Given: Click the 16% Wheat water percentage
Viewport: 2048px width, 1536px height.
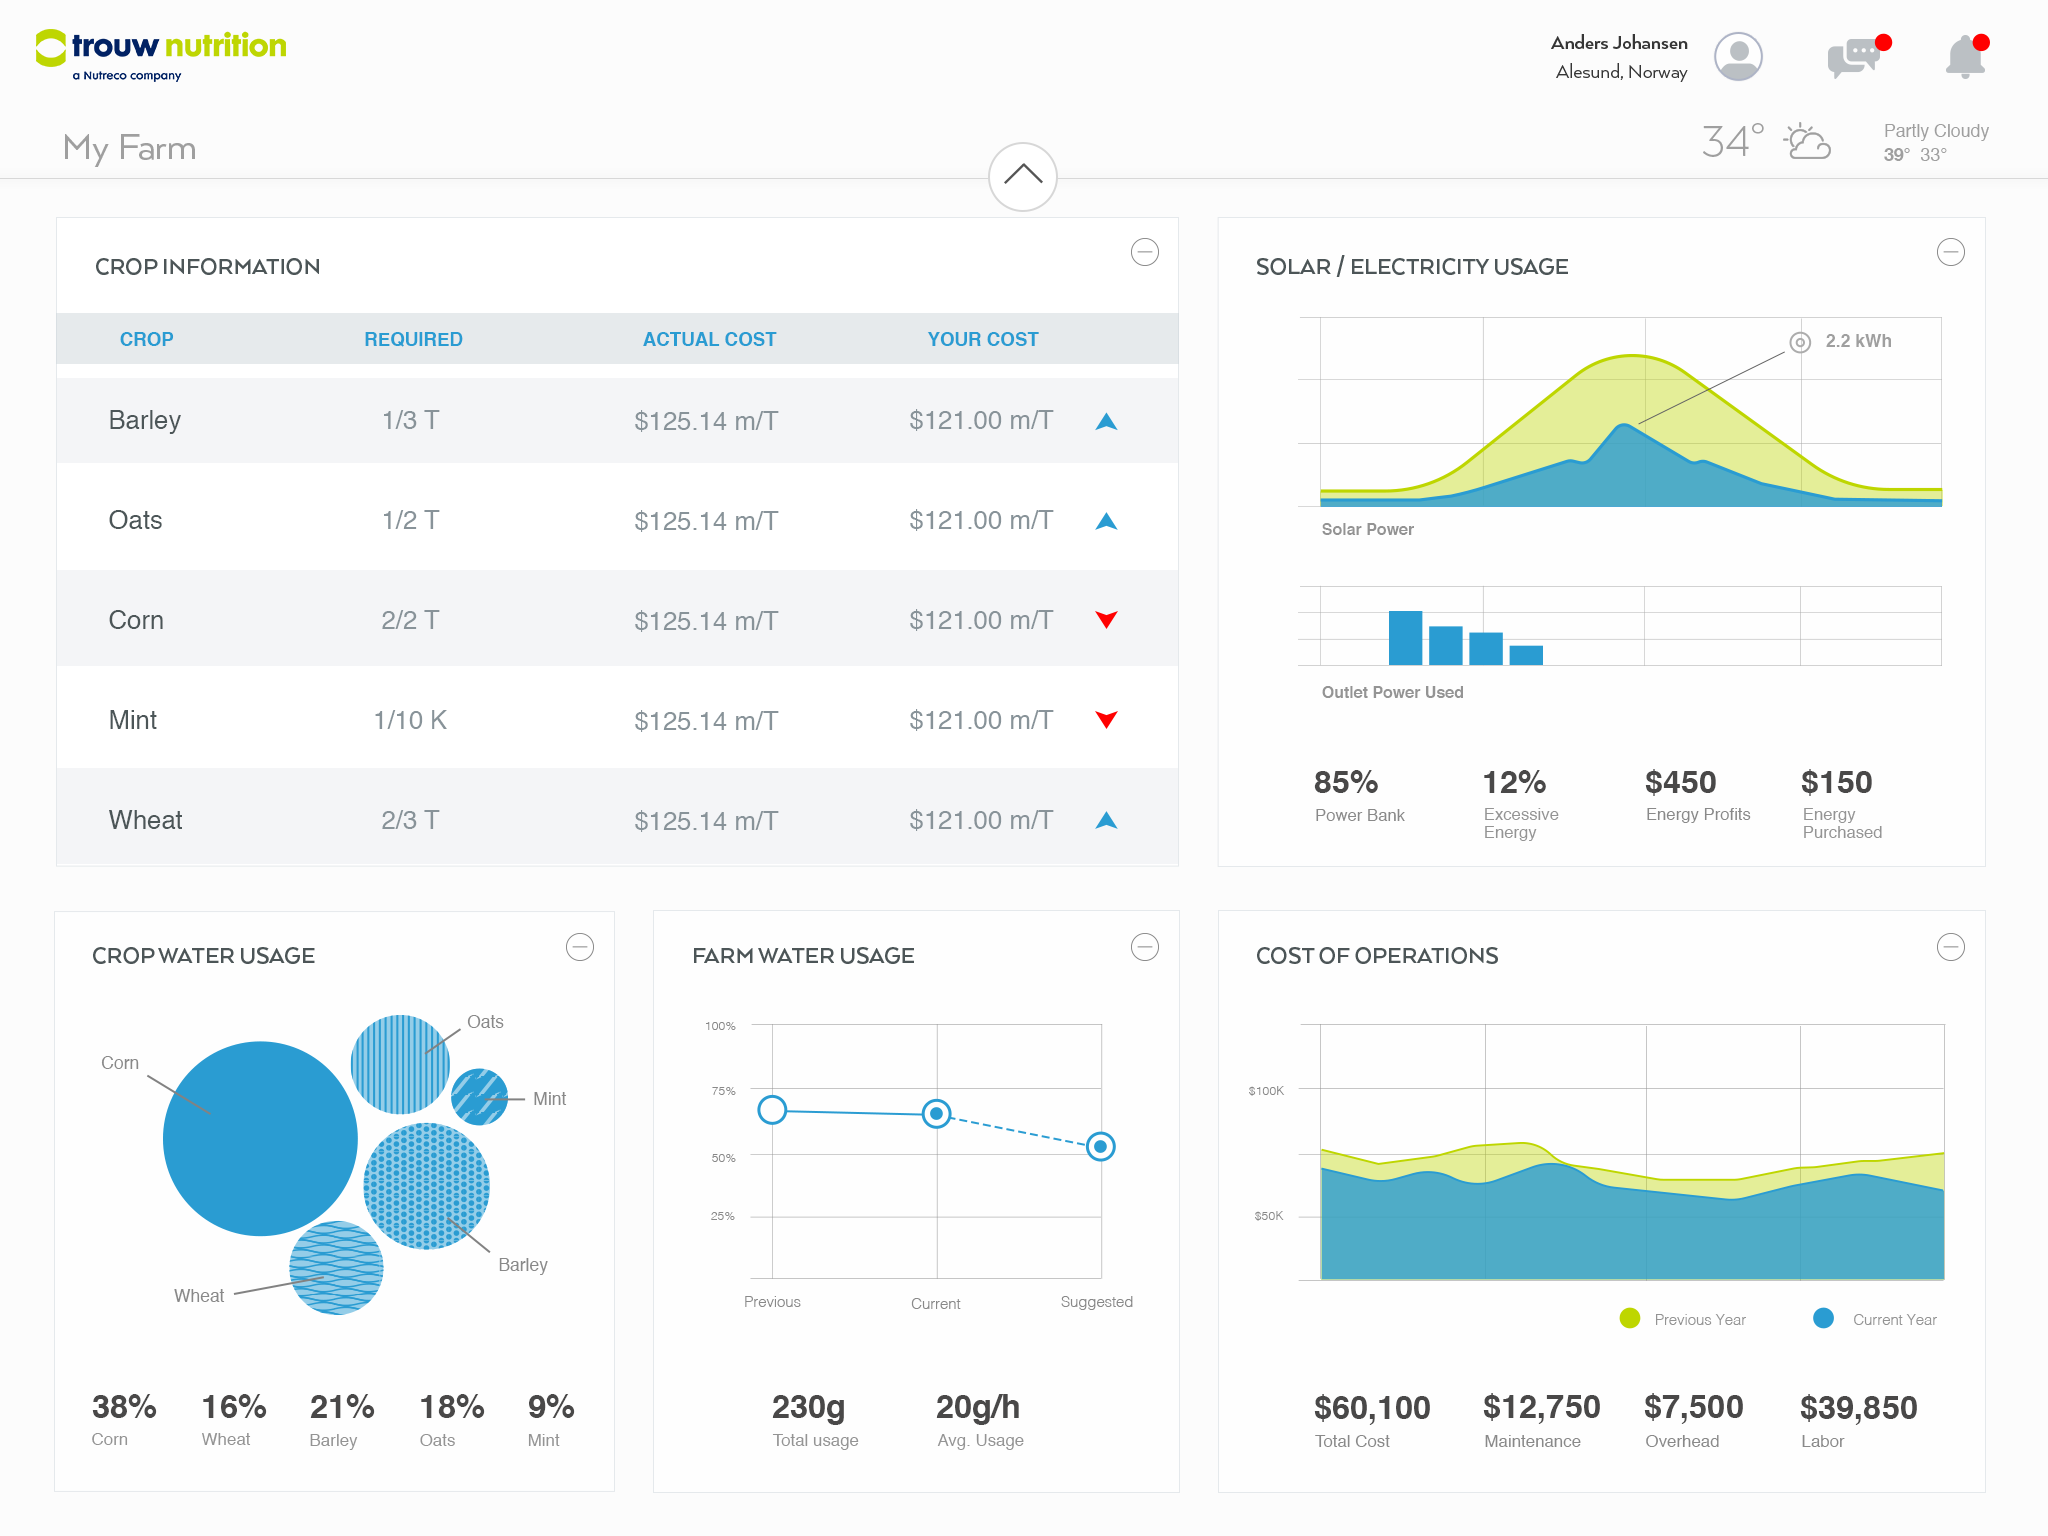Looking at the screenshot, I should coord(234,1407).
